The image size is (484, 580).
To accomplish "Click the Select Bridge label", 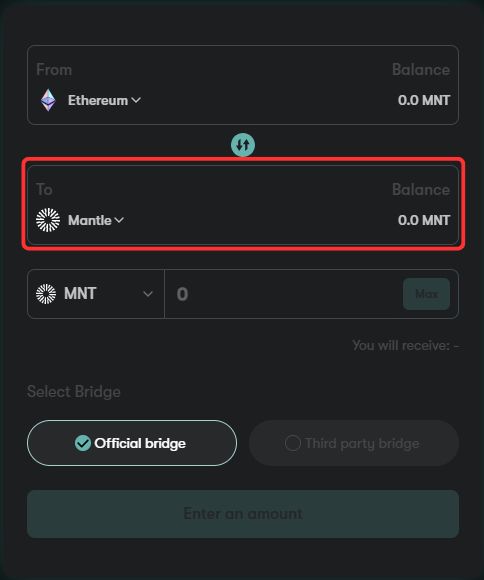I will click(x=74, y=392).
